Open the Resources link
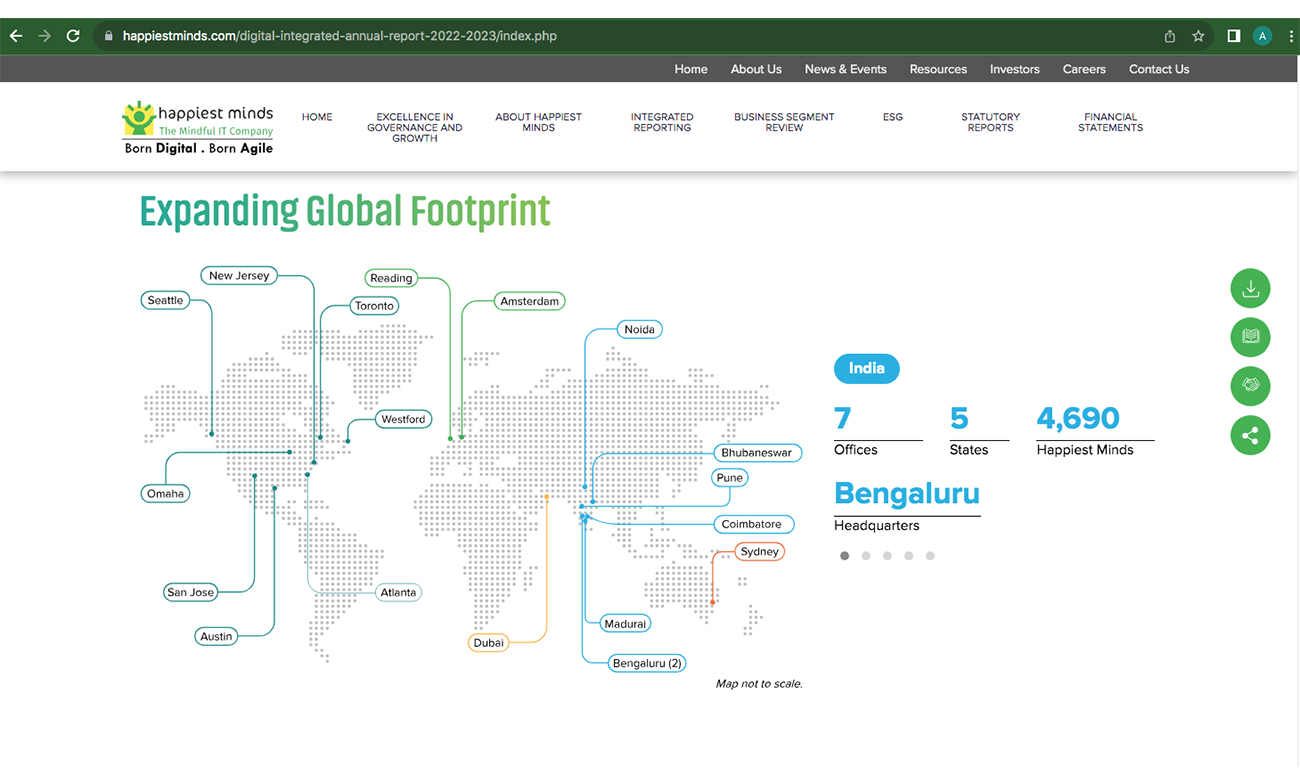This screenshot has width=1300, height=784. 938,69
